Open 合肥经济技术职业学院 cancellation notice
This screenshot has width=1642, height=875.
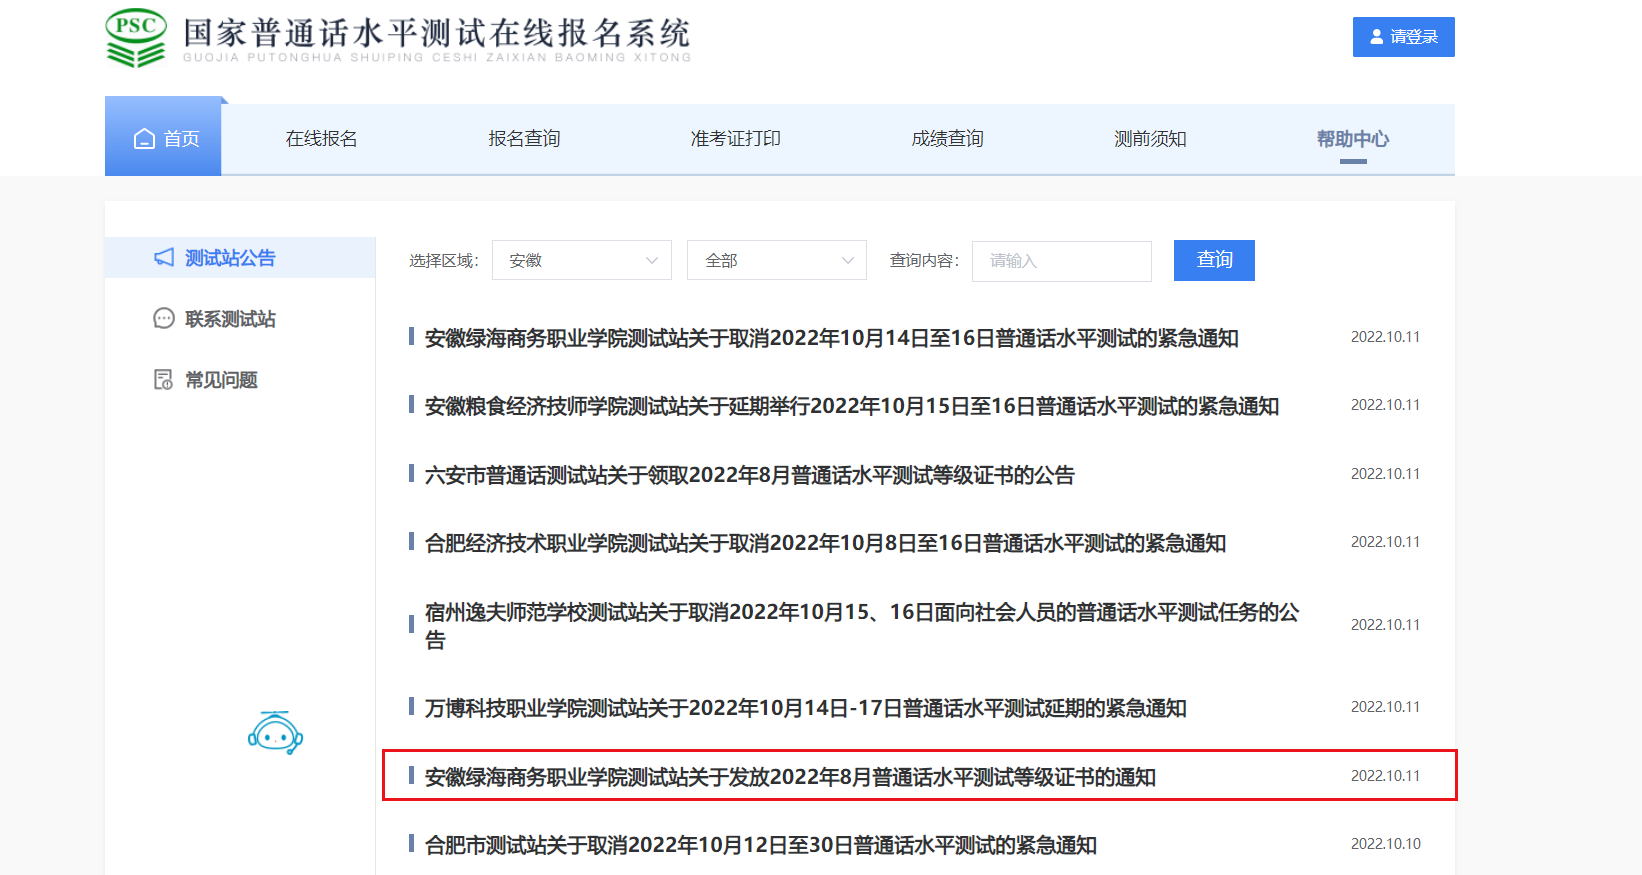pos(826,543)
